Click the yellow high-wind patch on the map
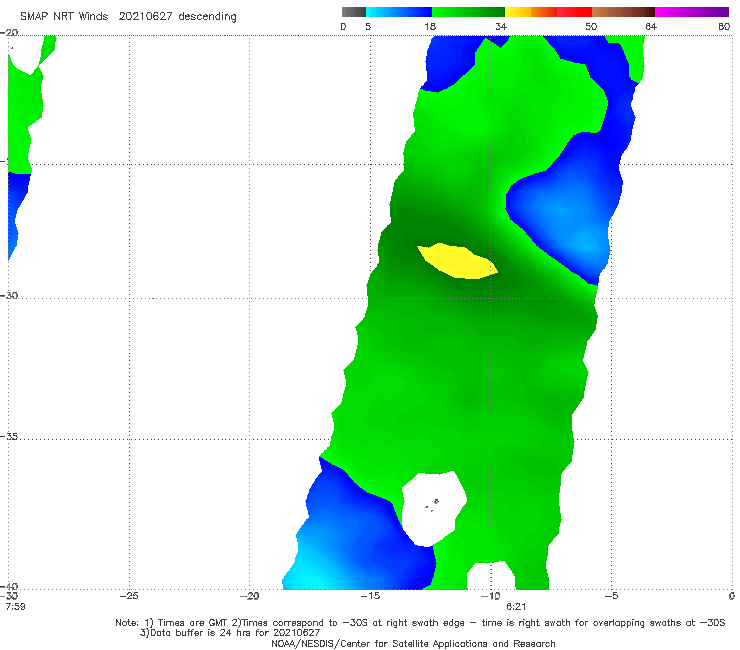Image resolution: width=740 pixels, height=650 pixels. 457,261
